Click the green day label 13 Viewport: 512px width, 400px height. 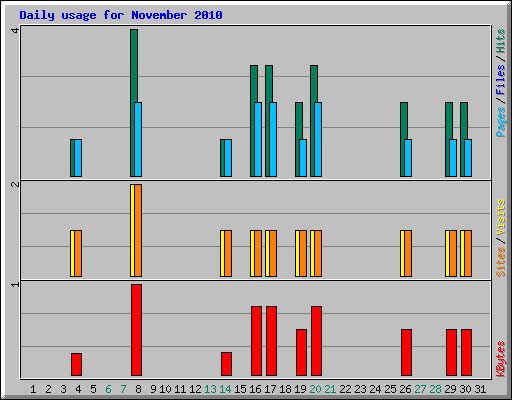coord(210,389)
